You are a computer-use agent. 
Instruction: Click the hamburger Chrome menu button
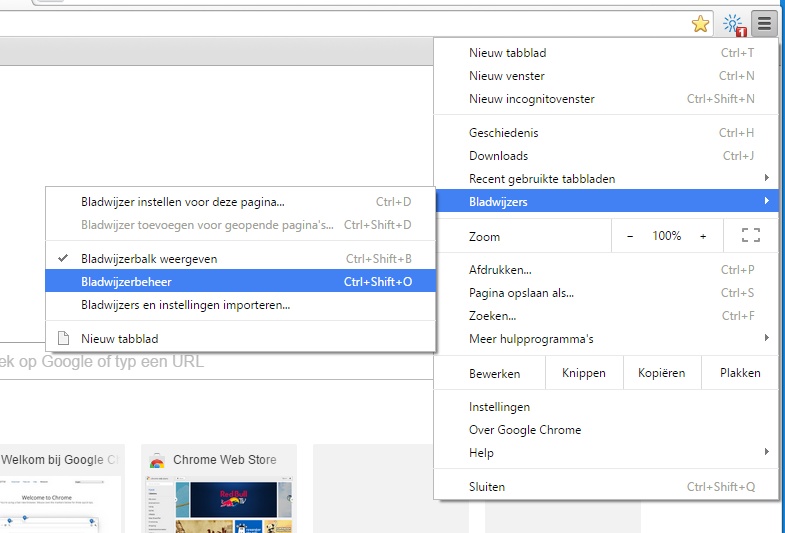(x=764, y=23)
